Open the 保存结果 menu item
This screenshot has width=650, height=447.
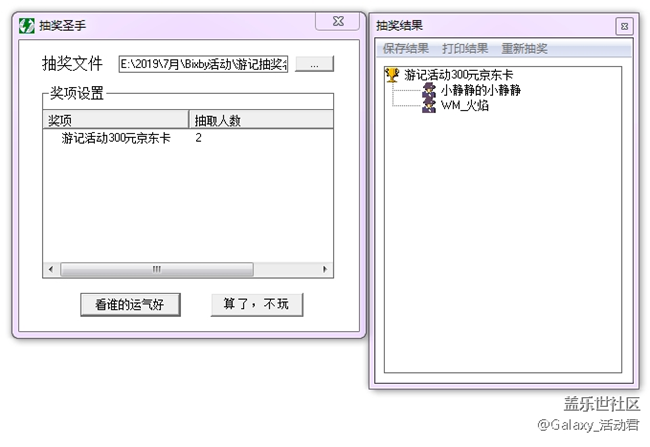click(406, 49)
